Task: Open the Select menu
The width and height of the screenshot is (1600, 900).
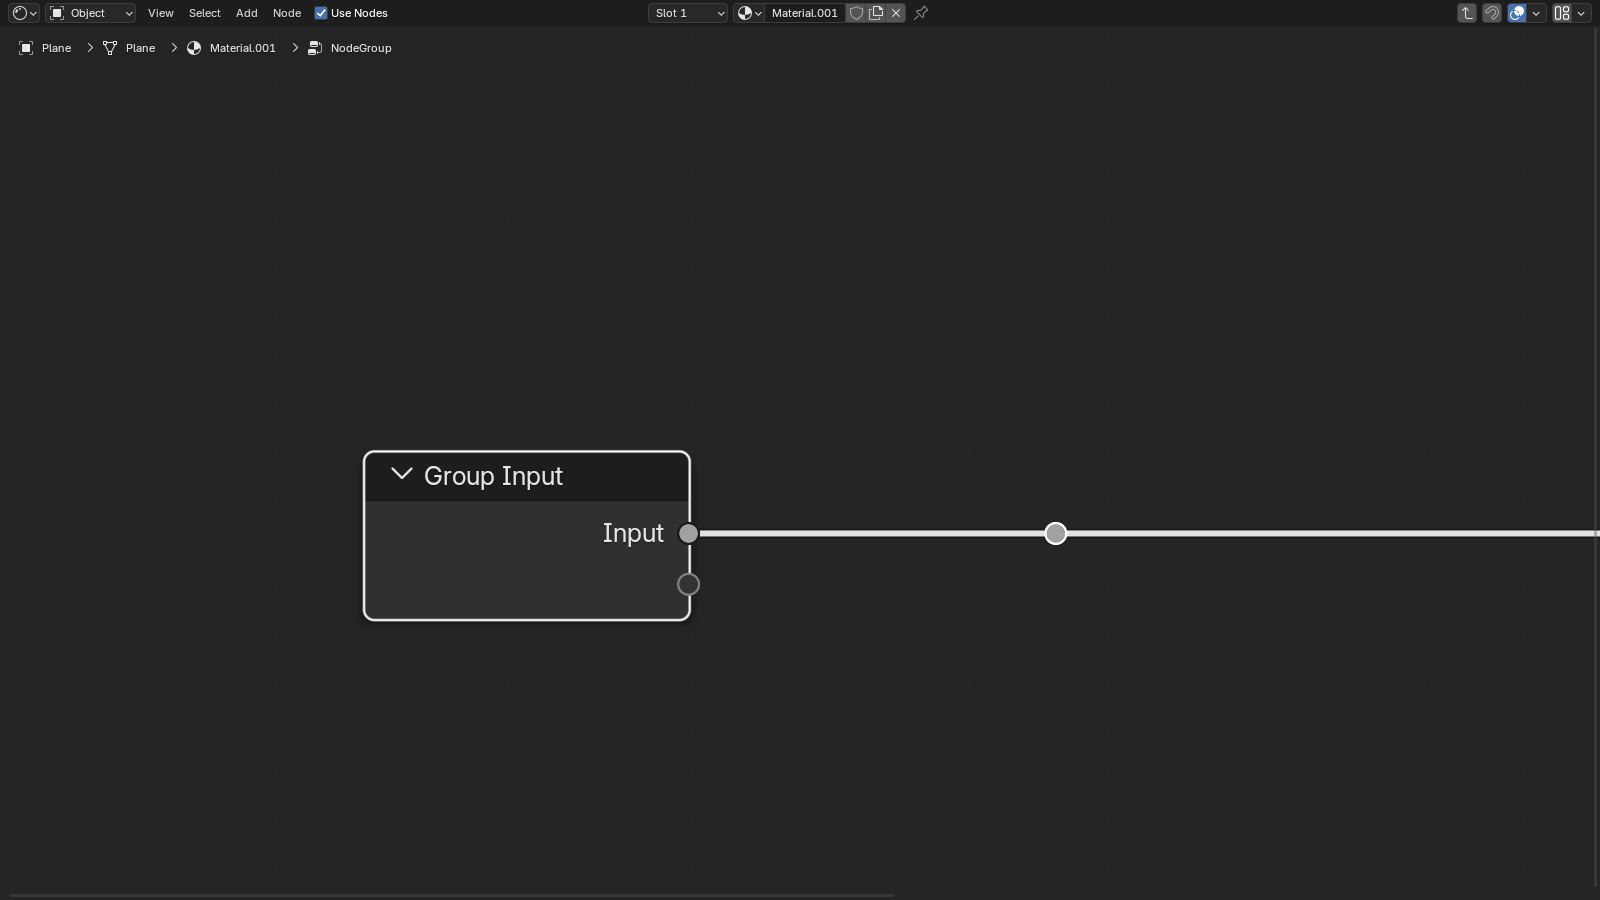Action: point(204,13)
